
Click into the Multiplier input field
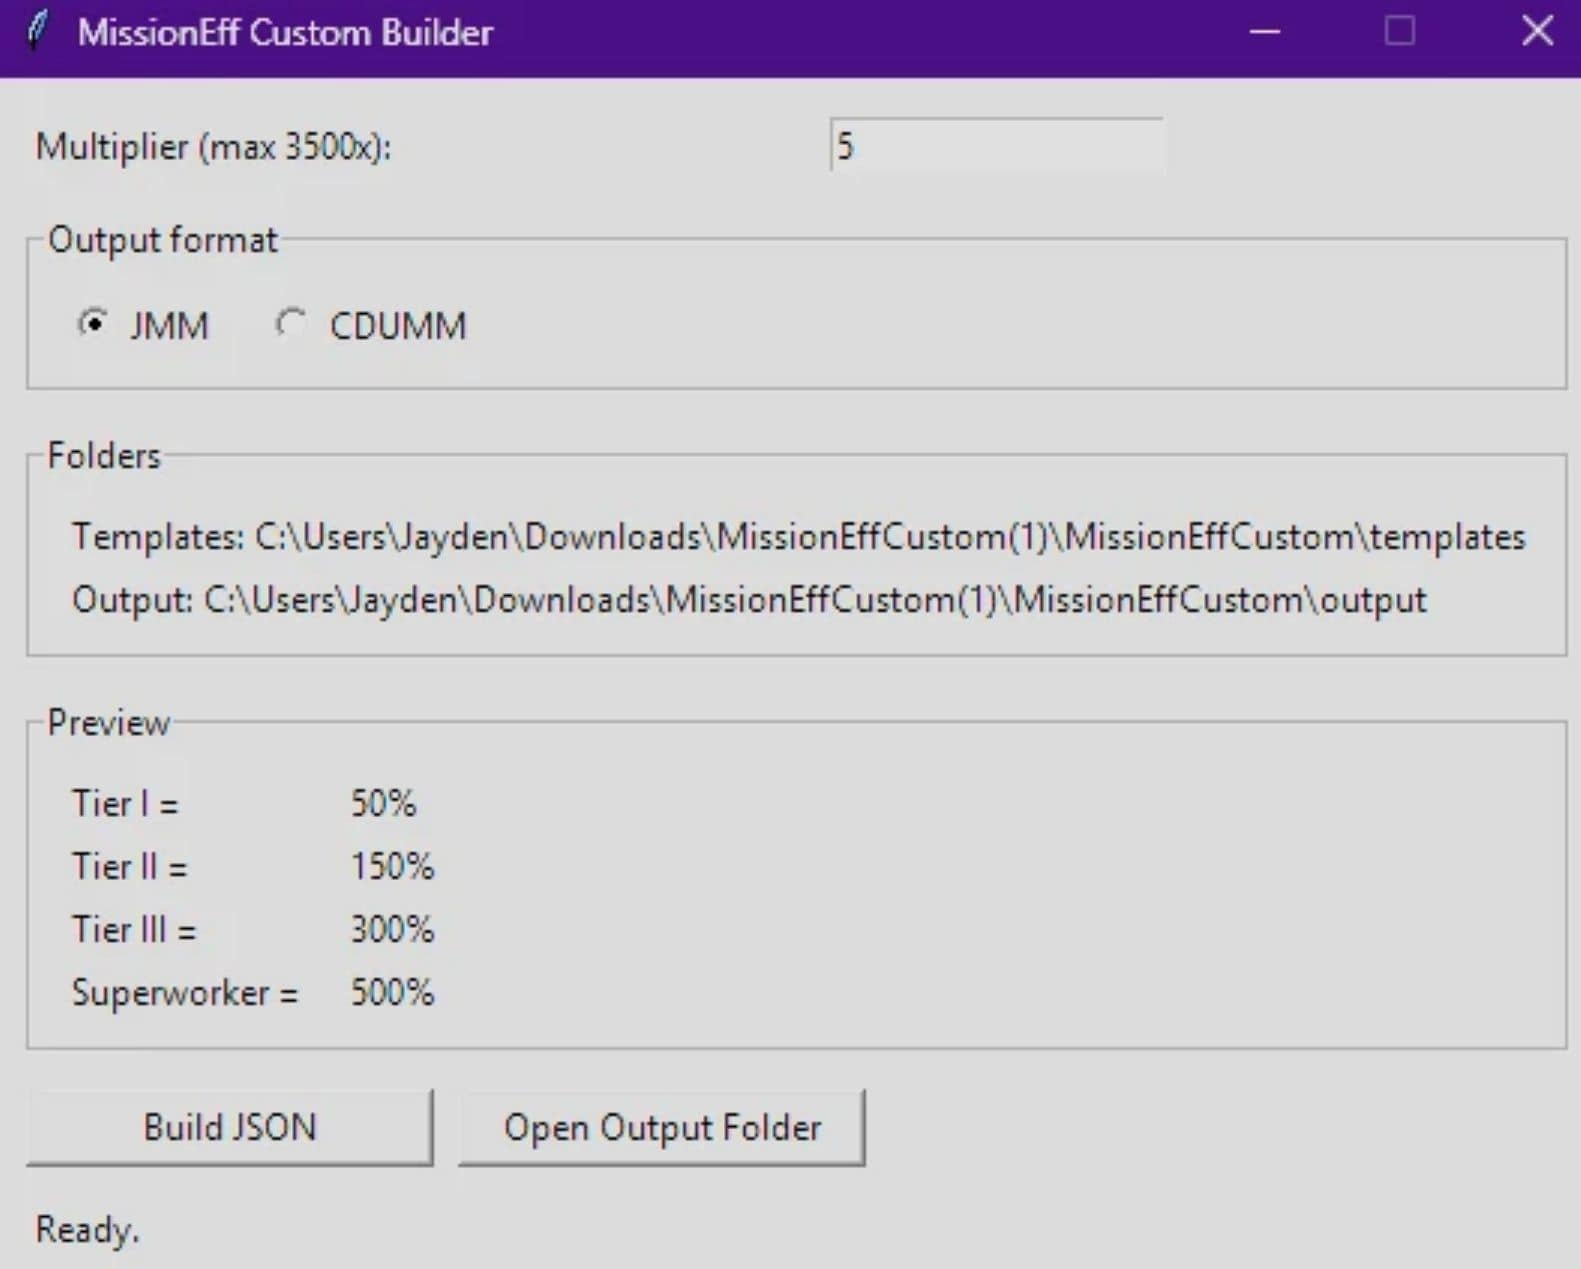point(996,146)
